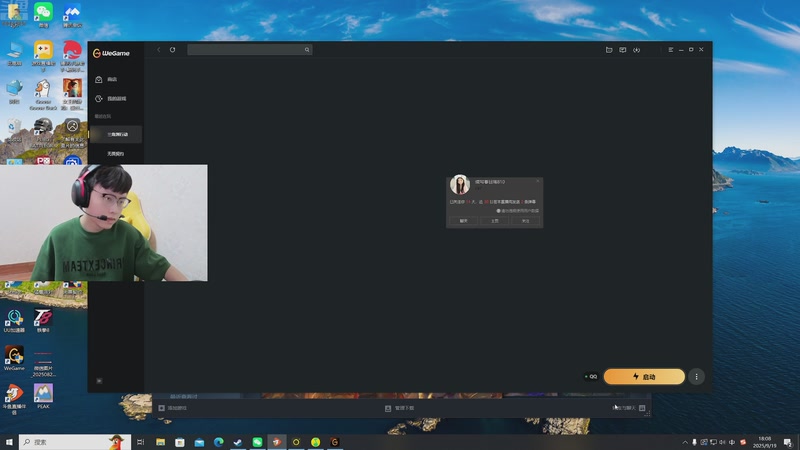Open Tencent Meeting desktop shortcut
This screenshot has width=800, height=450.
point(72,14)
